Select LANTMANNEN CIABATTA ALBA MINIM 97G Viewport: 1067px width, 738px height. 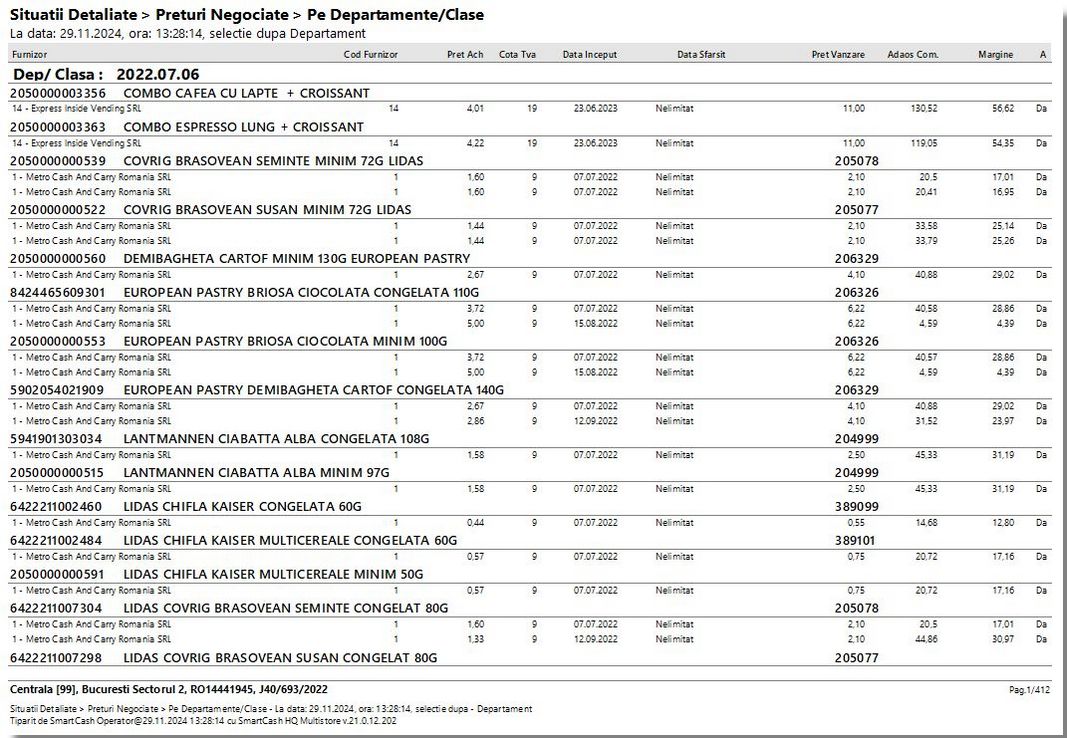coord(257,473)
